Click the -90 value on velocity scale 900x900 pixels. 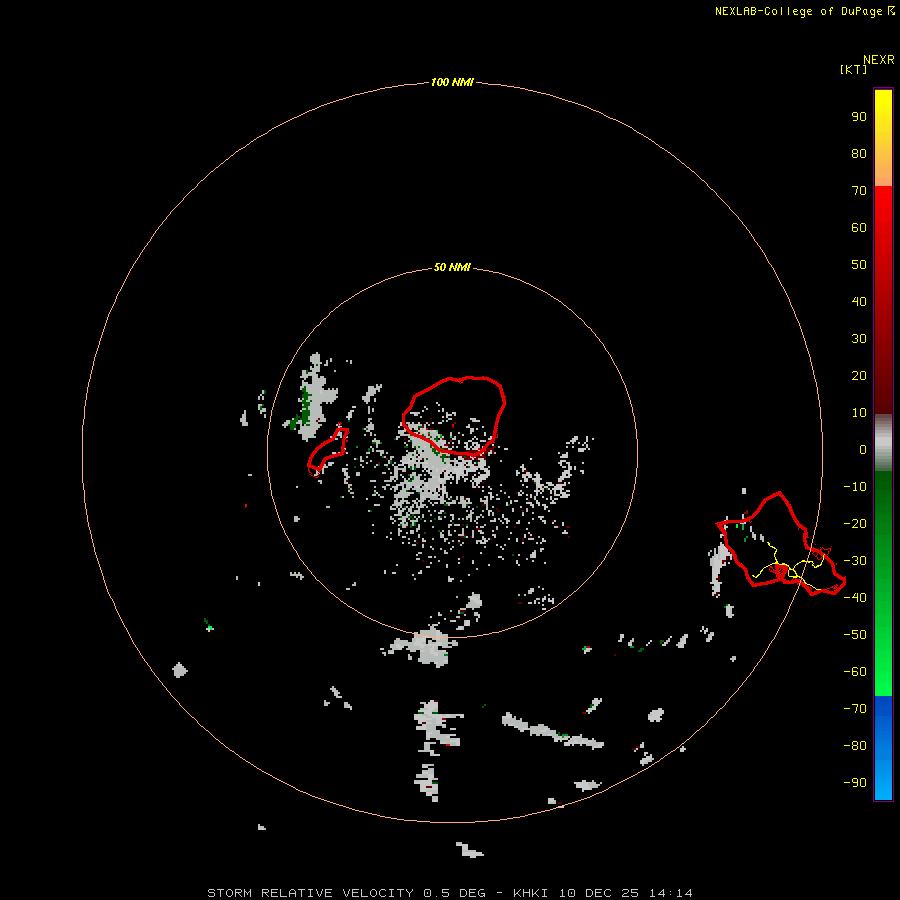click(x=855, y=782)
